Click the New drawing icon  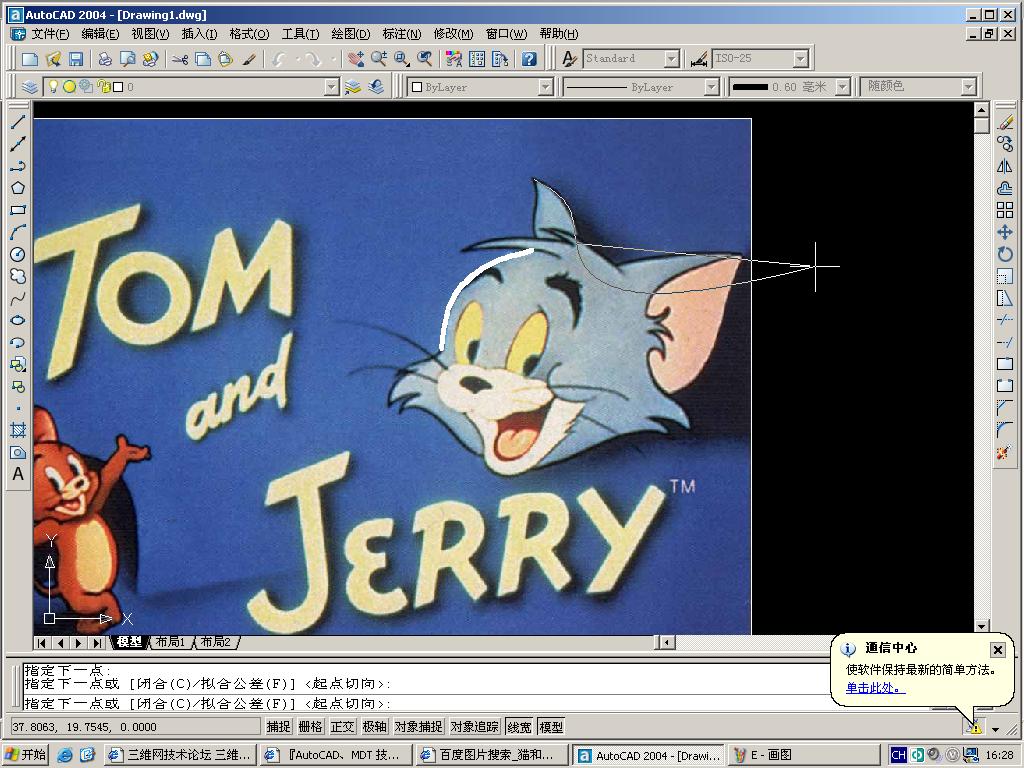click(30, 59)
